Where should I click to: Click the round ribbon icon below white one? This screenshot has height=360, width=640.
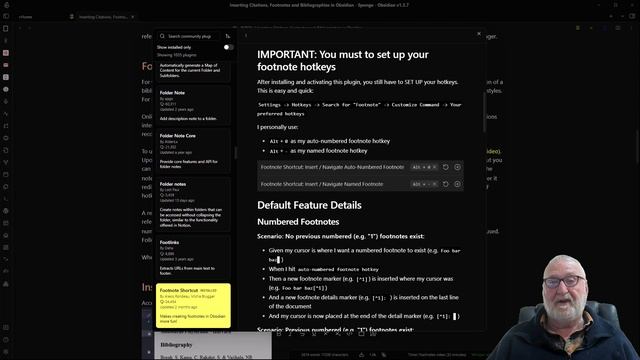[x=6, y=89]
